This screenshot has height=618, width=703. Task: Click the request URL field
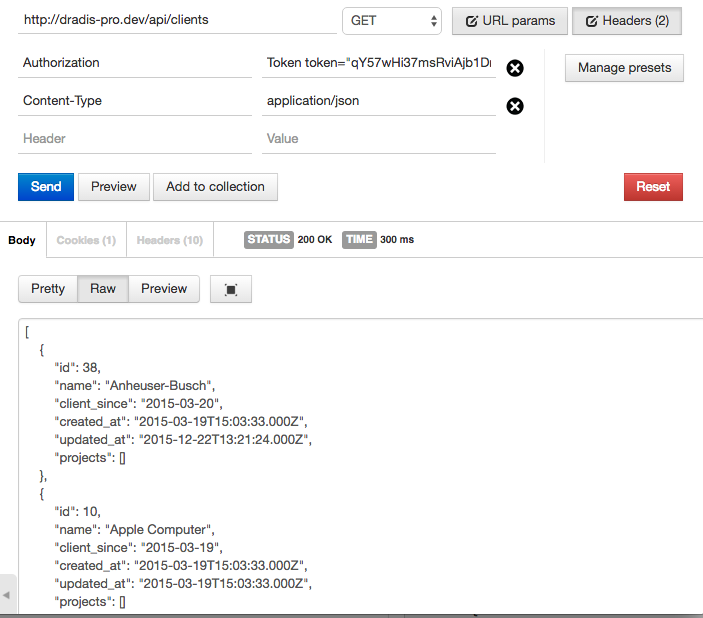(x=177, y=20)
